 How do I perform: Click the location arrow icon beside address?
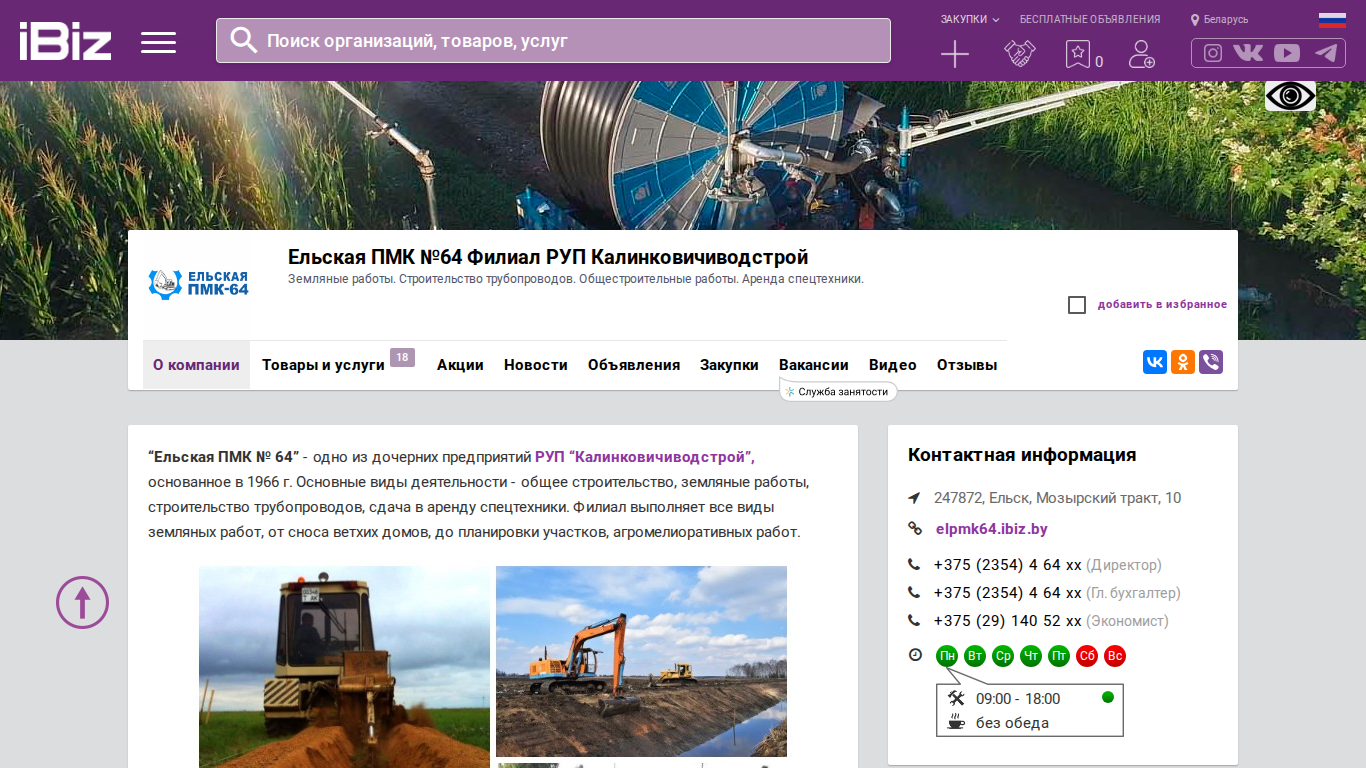914,498
